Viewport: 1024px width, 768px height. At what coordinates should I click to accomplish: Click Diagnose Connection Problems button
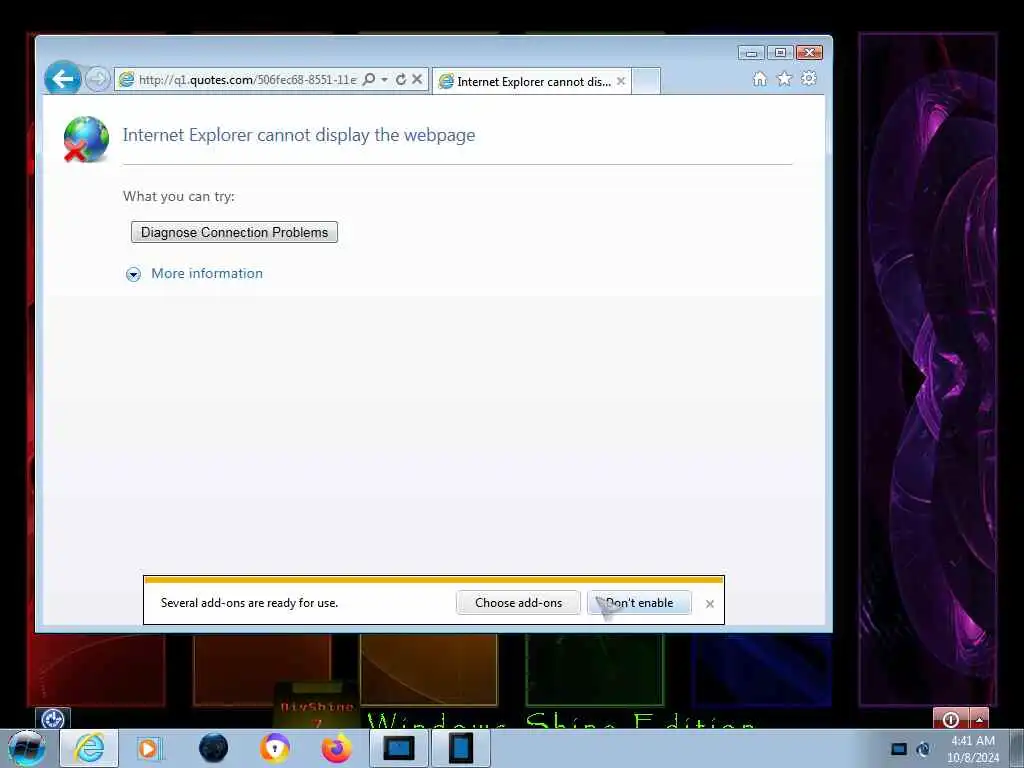point(234,232)
